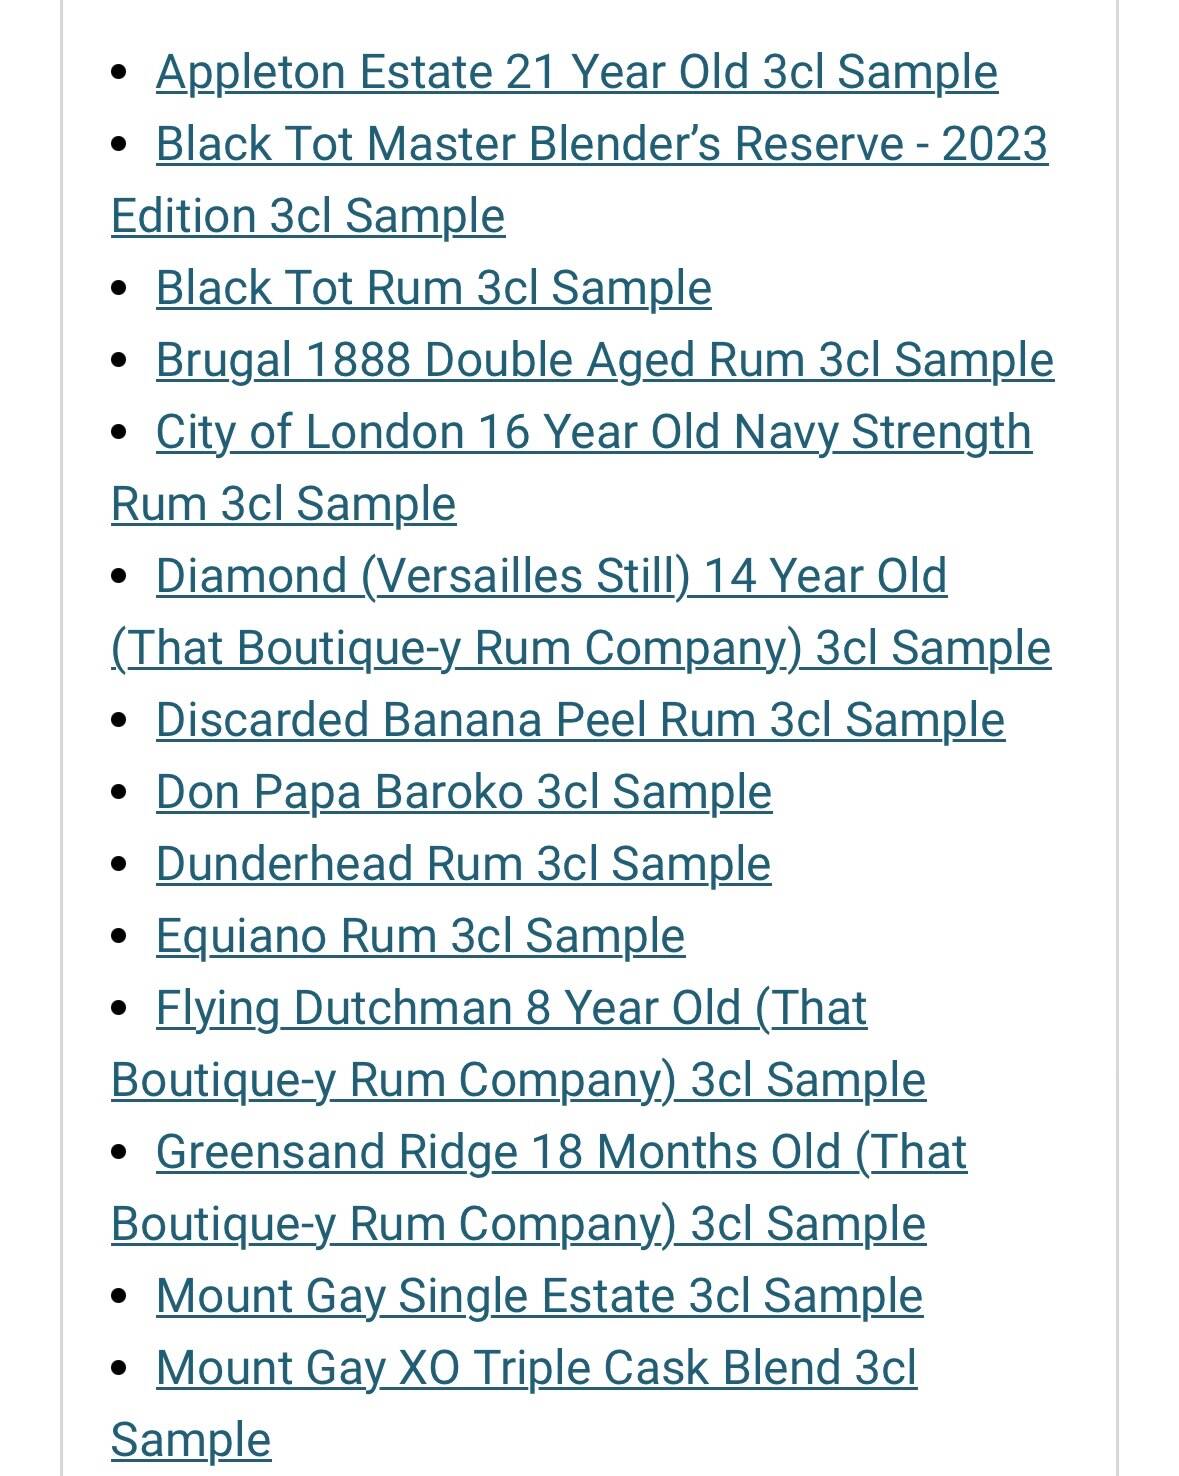Screen dimensions: 1179x1476
Task: Click the Black Tot Rum 3cl Sample link
Action: tap(433, 288)
